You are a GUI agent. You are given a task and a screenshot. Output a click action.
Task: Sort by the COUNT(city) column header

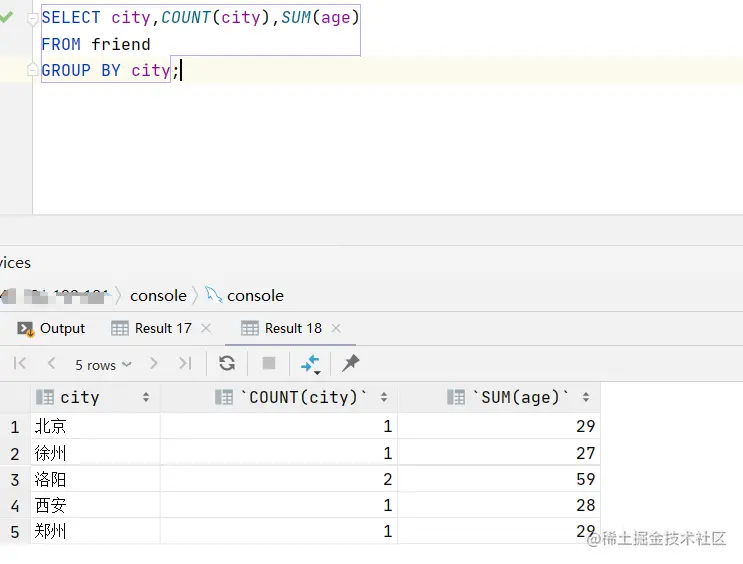click(x=280, y=397)
